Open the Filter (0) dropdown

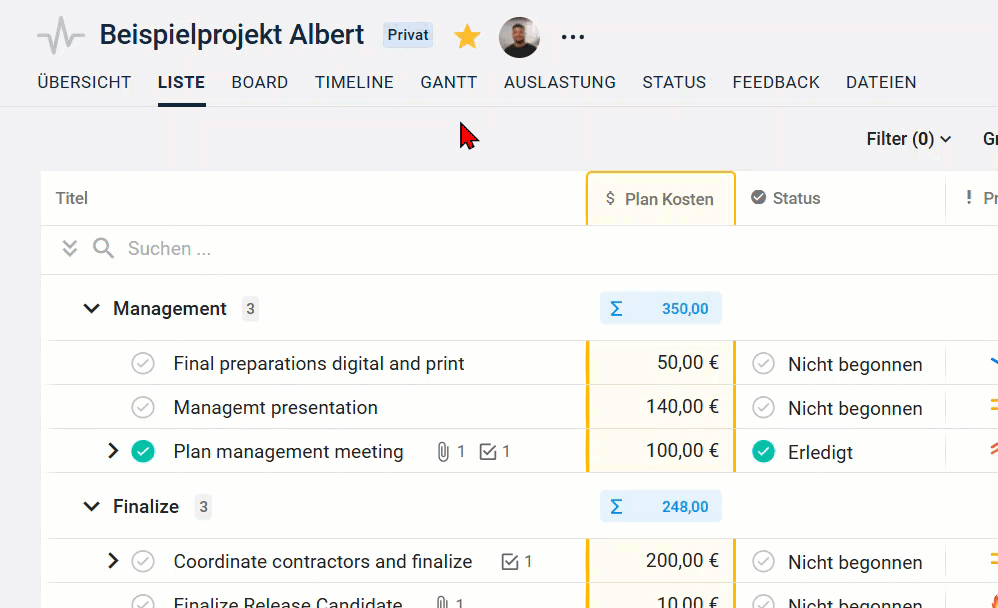(908, 139)
